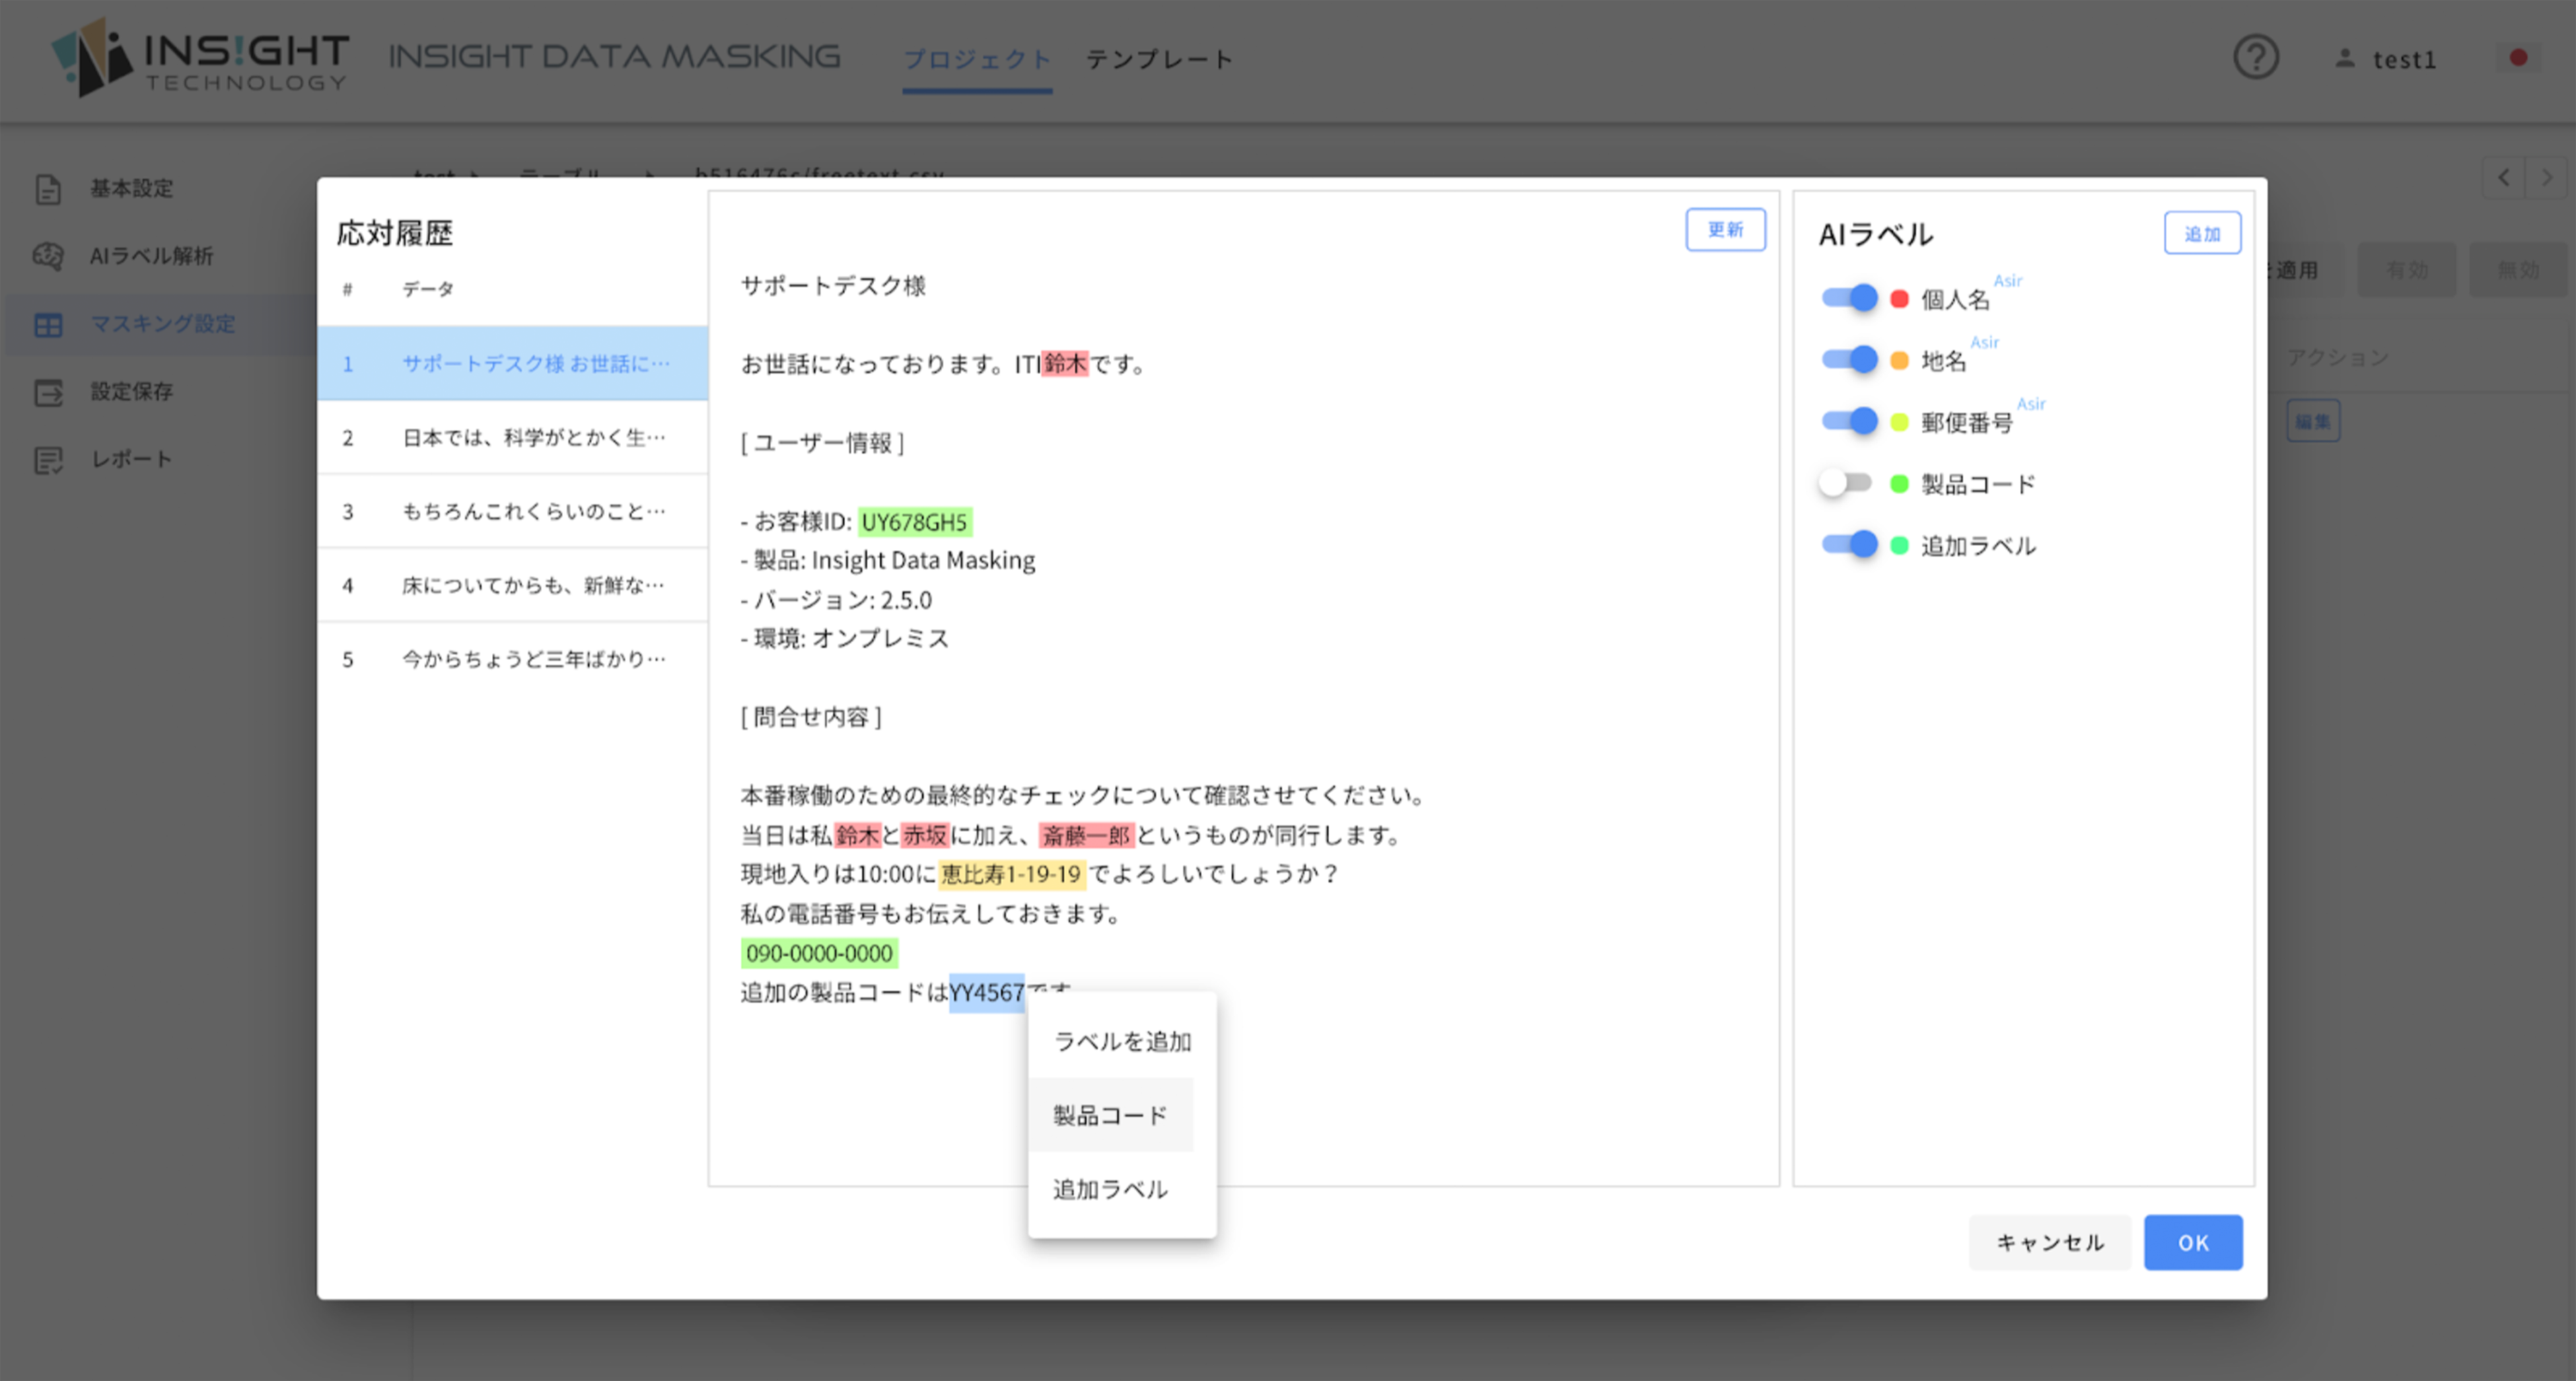The width and height of the screenshot is (2576, 1381).
Task: Select the 基本設定 sidebar icon
Action: pos(47,189)
